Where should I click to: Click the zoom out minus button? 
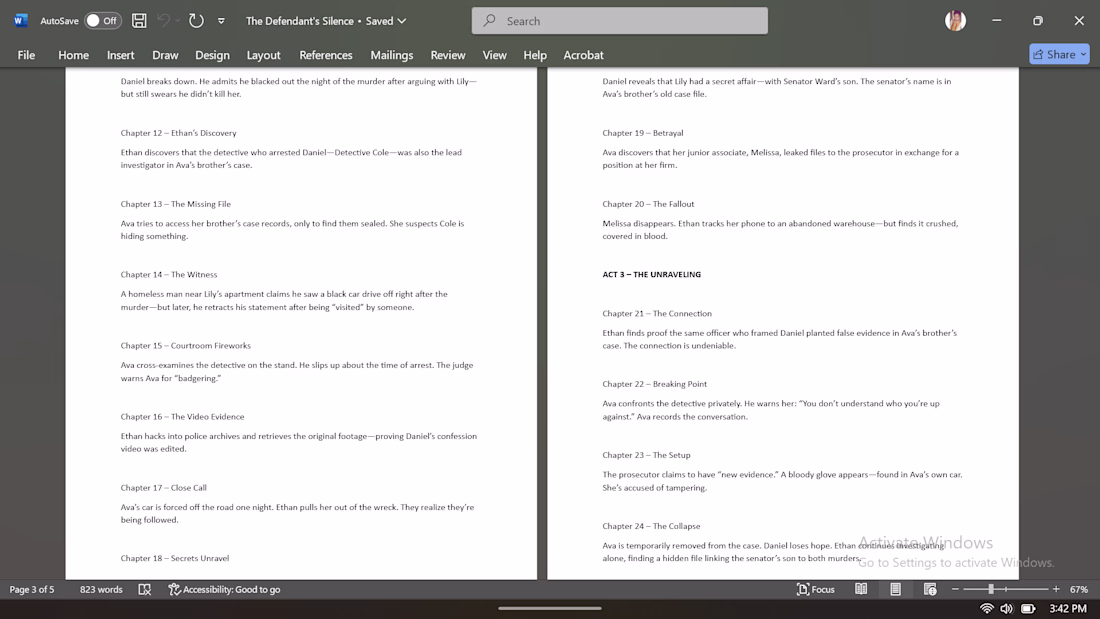coord(955,590)
